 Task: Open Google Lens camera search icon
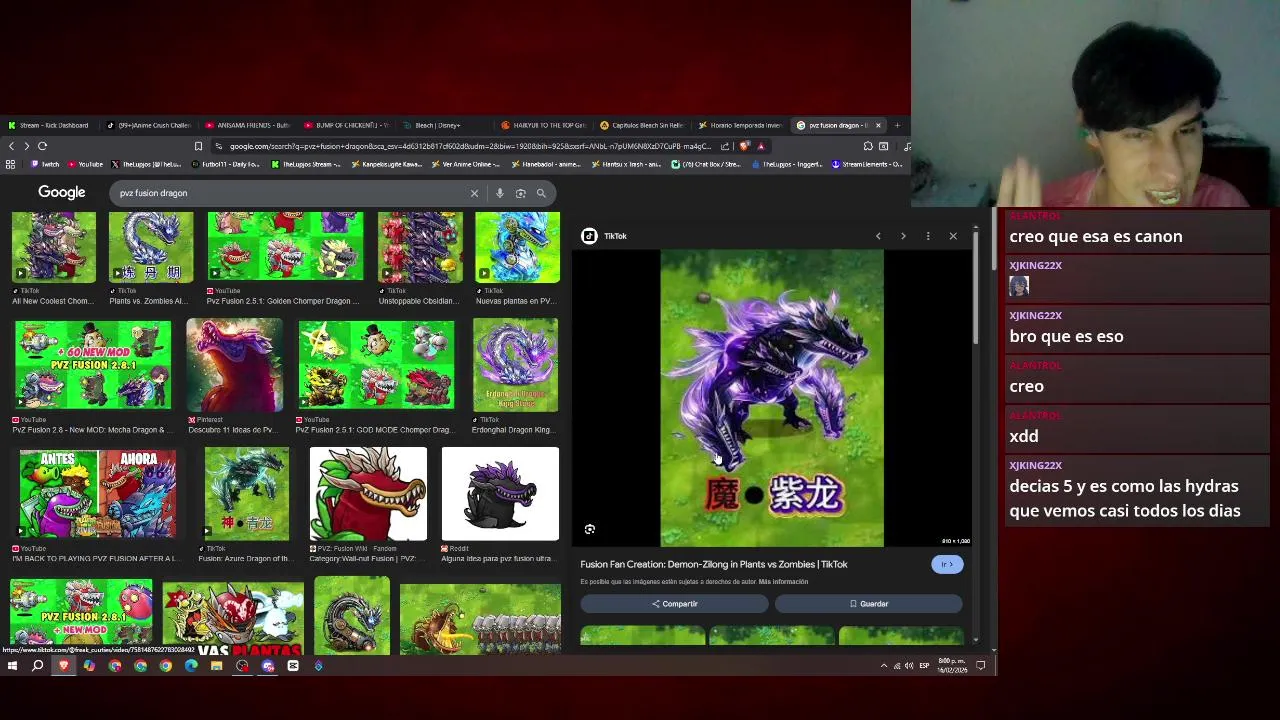520,193
